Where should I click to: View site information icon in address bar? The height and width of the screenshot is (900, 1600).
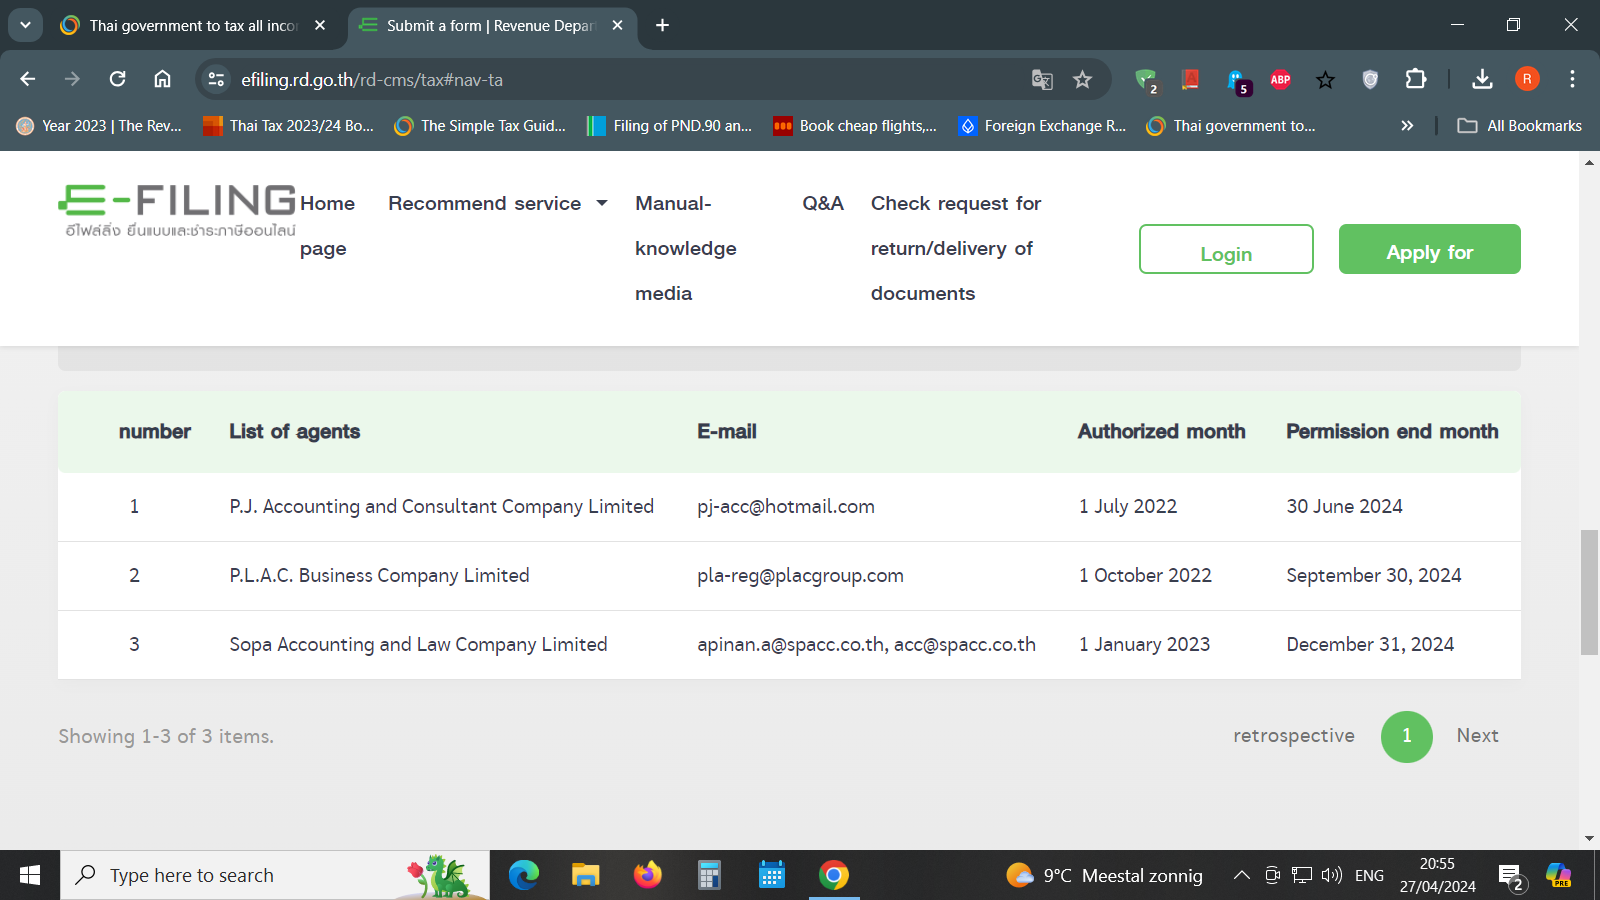coord(216,79)
